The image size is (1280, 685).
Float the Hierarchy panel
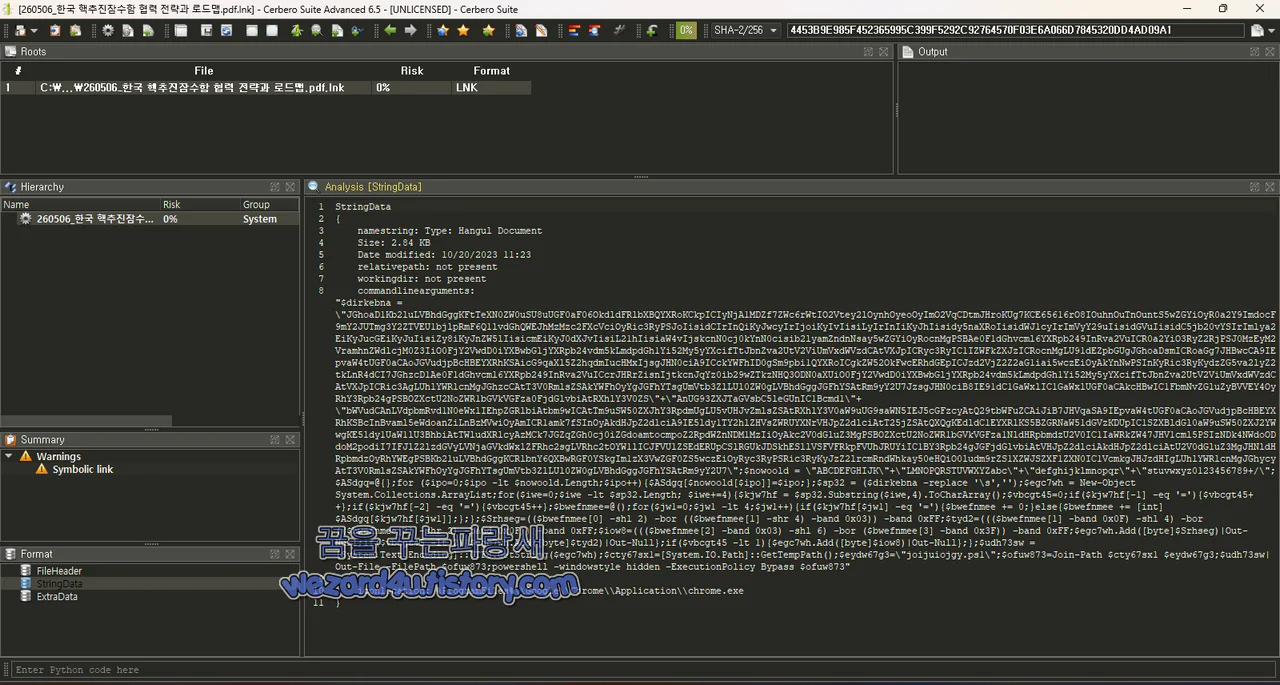(x=275, y=187)
